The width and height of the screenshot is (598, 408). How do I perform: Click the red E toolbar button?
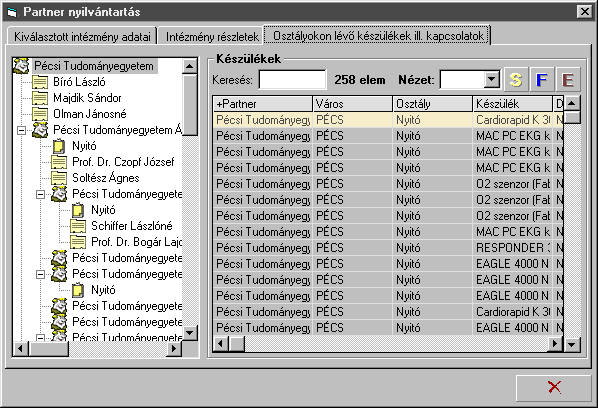pyautogui.click(x=568, y=80)
